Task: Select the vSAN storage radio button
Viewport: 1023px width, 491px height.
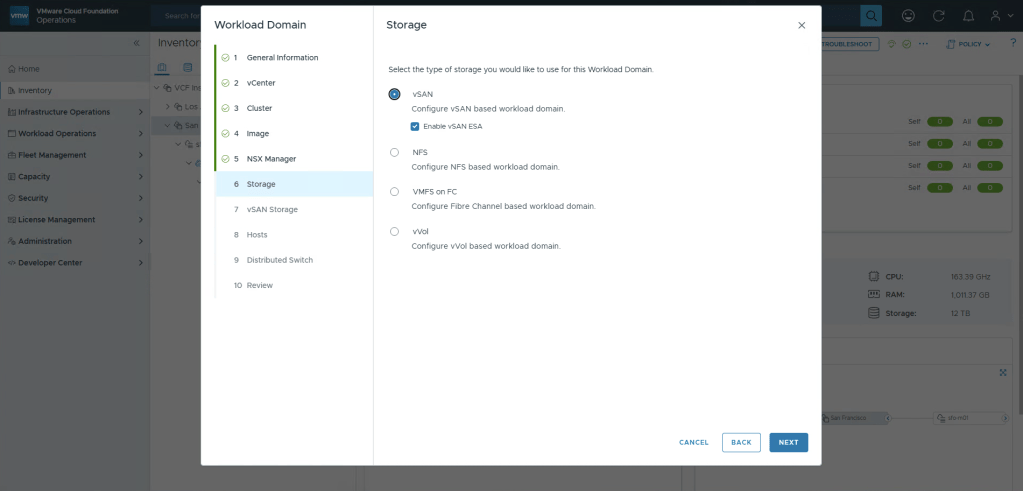Action: tap(394, 94)
